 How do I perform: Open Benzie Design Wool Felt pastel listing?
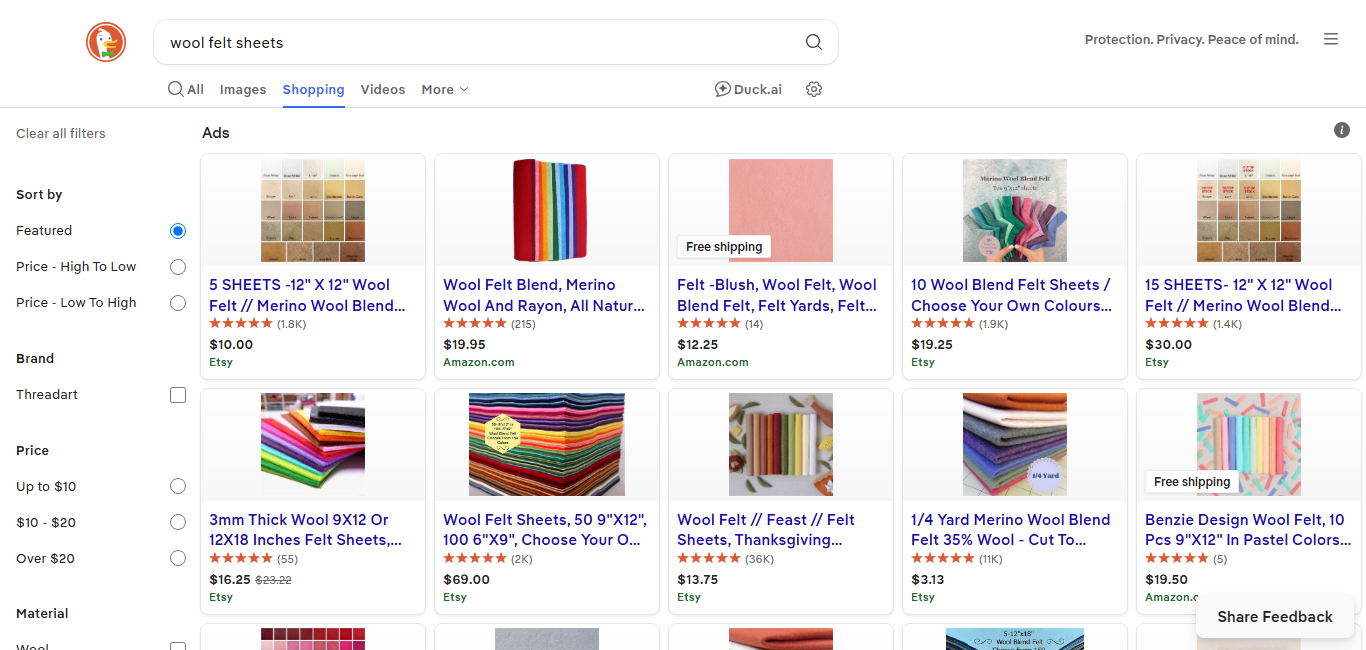tap(1248, 530)
